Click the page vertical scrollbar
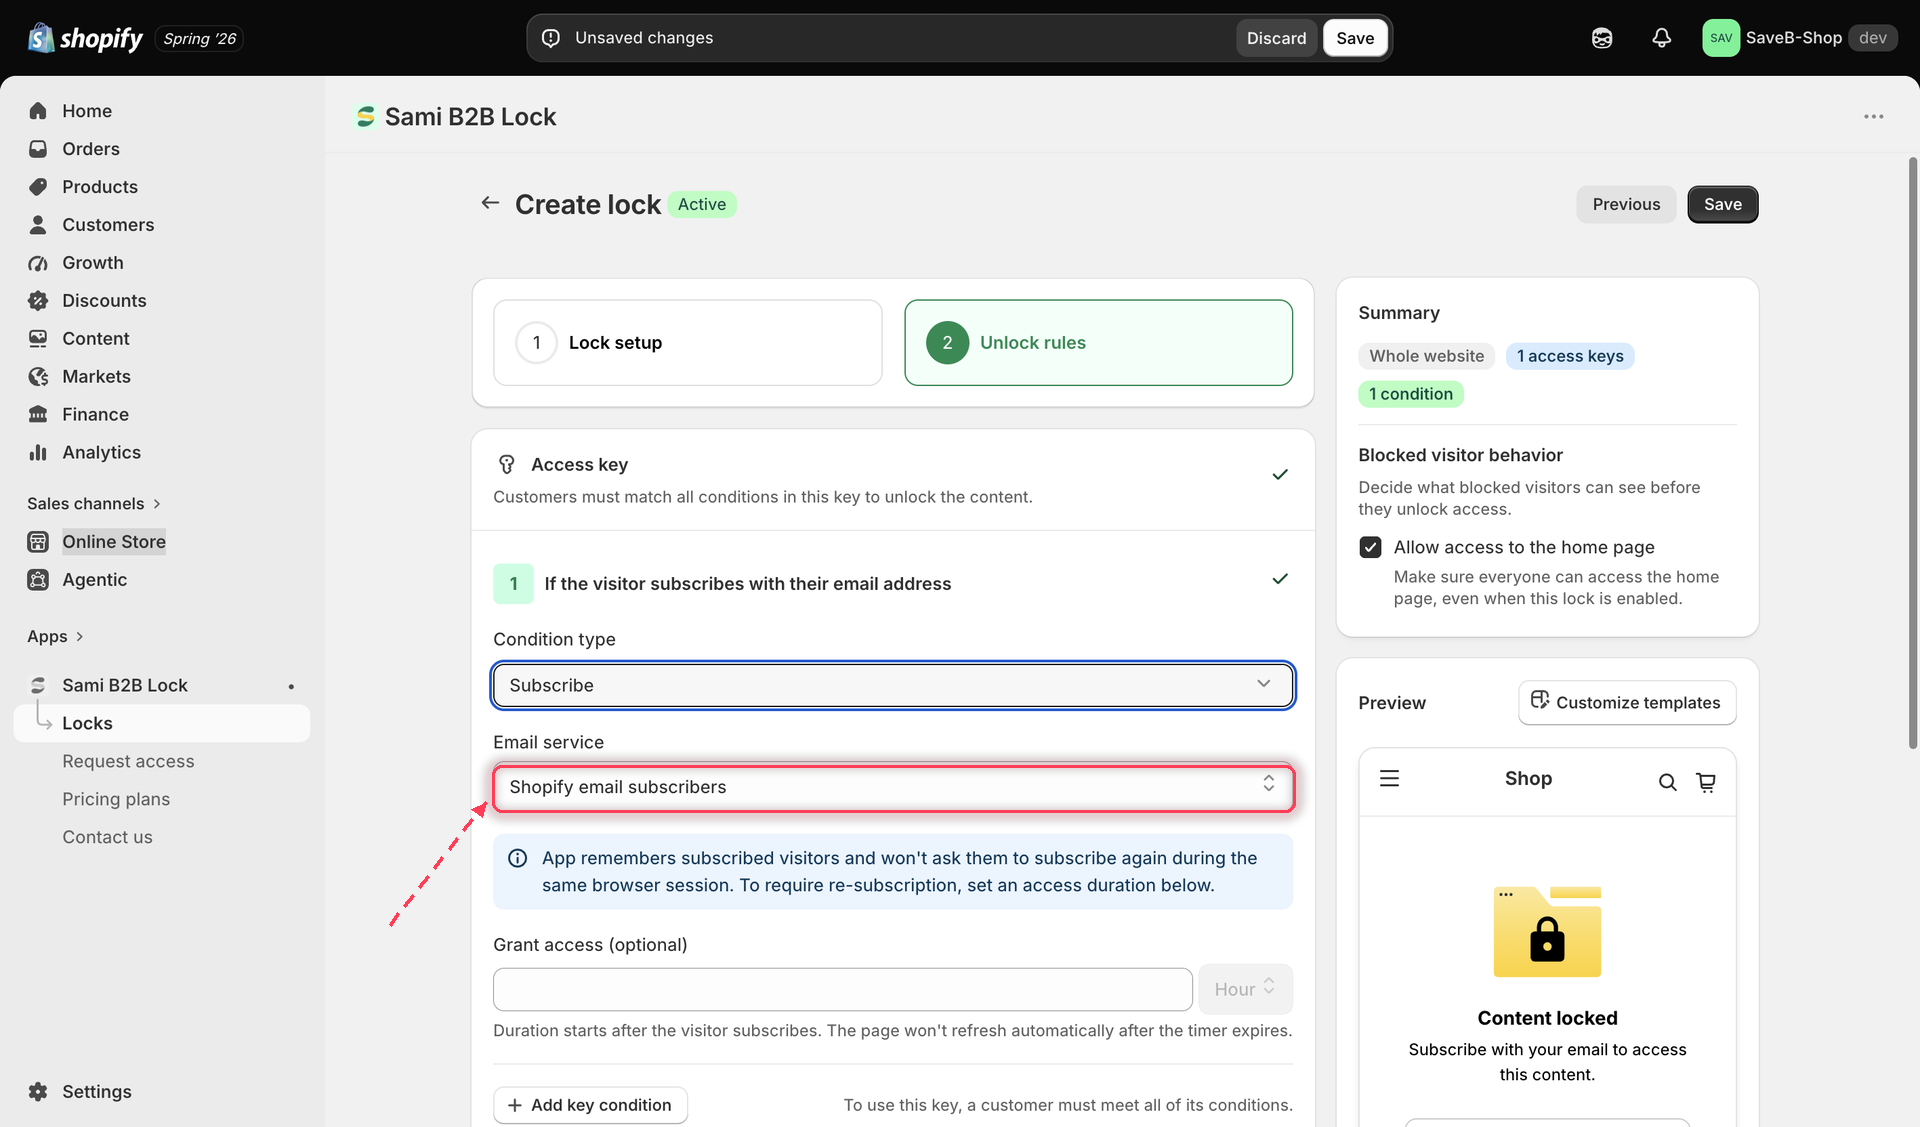The image size is (1920, 1127). 1913,452
